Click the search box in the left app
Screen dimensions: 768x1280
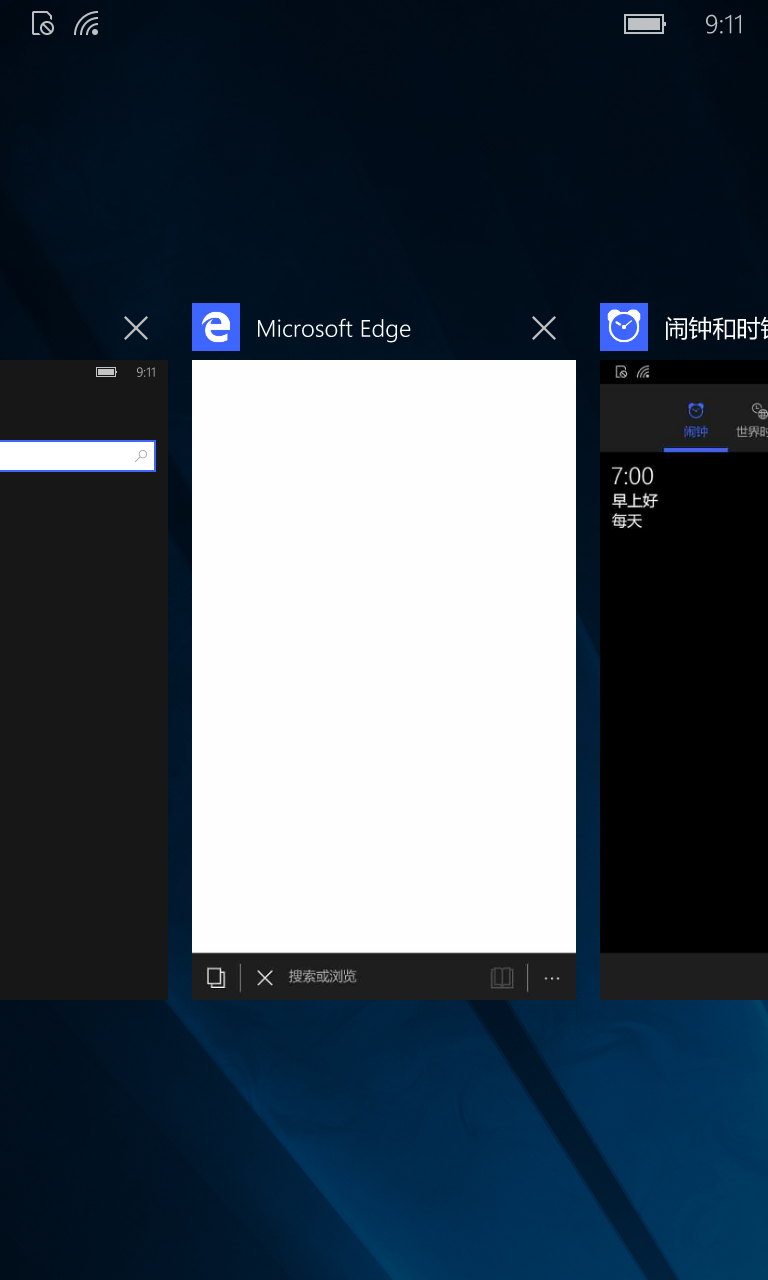[x=77, y=456]
